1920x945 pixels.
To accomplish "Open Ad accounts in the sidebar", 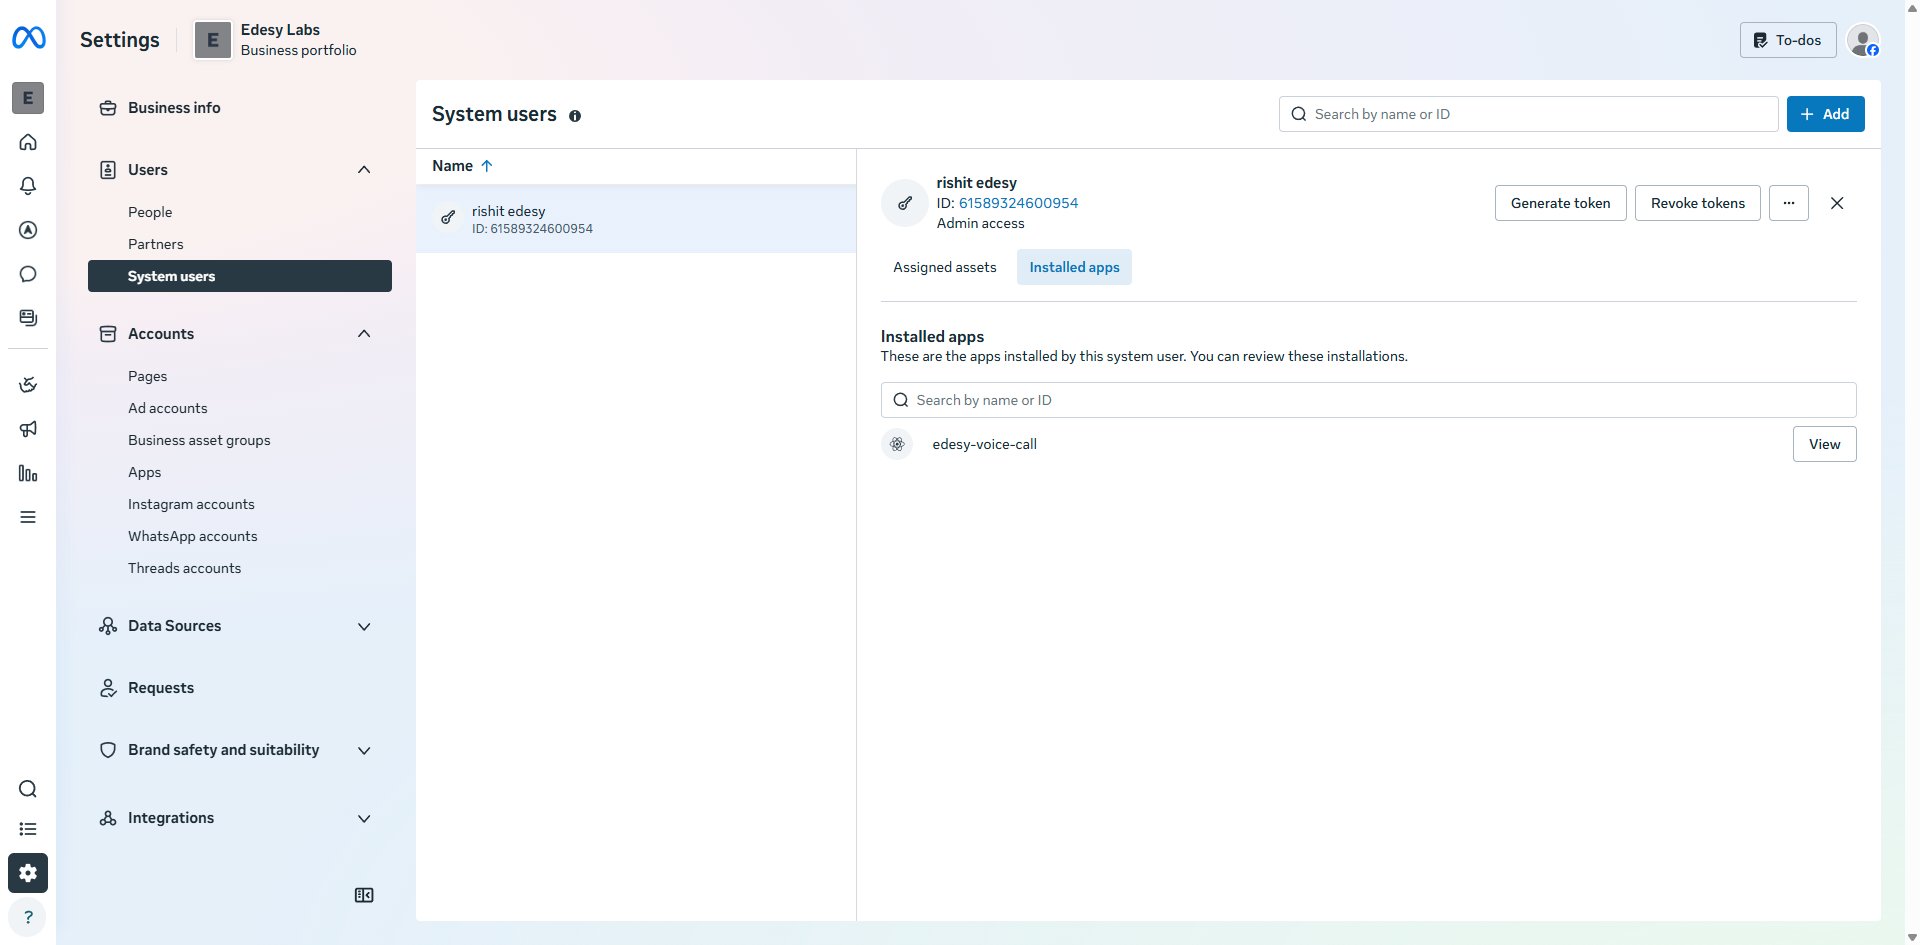I will (x=168, y=408).
